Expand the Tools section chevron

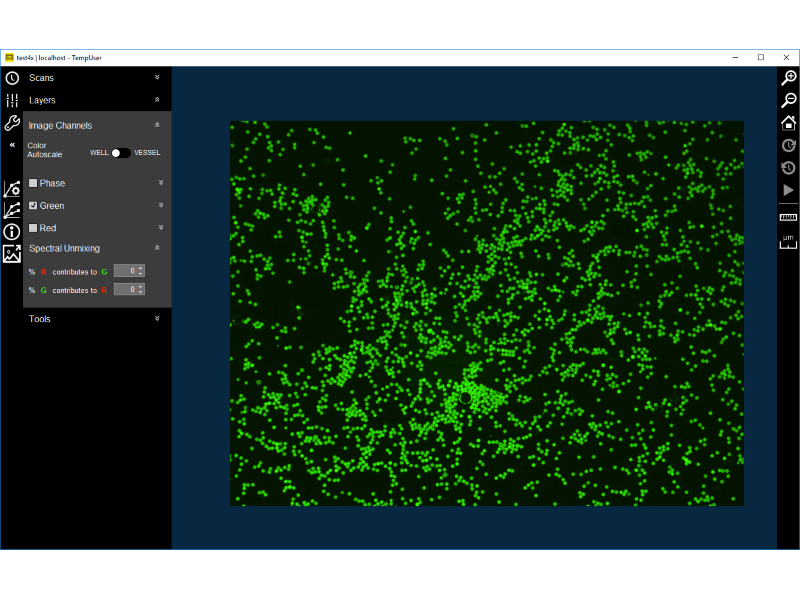157,318
